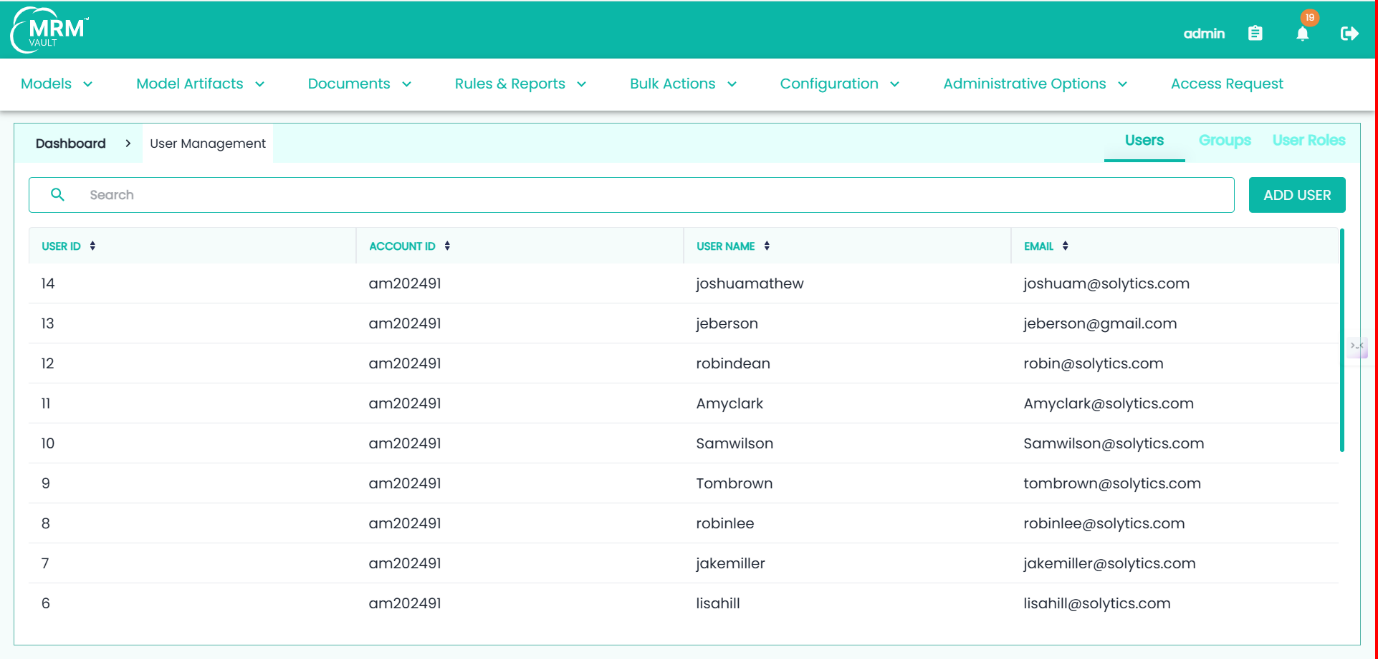Go to Dashboard breadcrumb link
Image resolution: width=1378 pixels, height=659 pixels.
point(70,143)
